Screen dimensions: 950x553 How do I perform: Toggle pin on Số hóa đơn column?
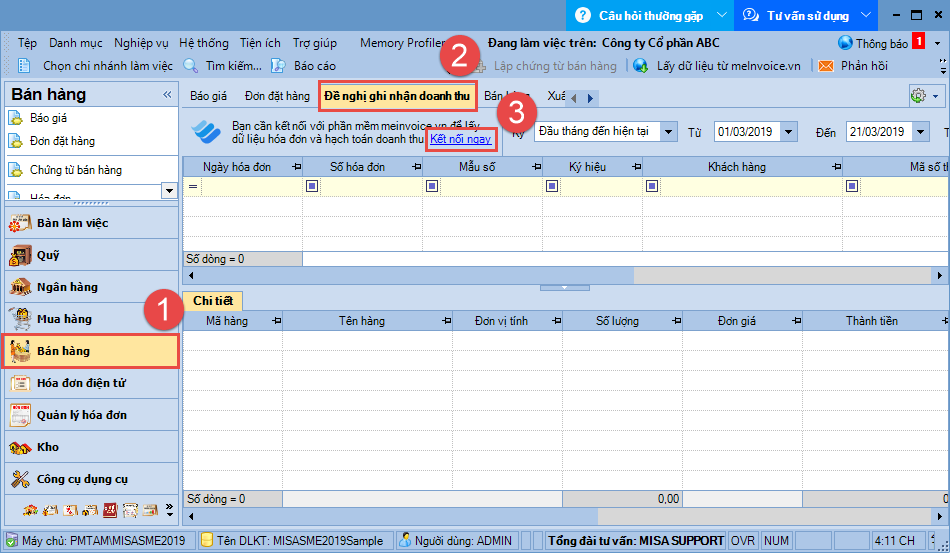click(x=416, y=167)
